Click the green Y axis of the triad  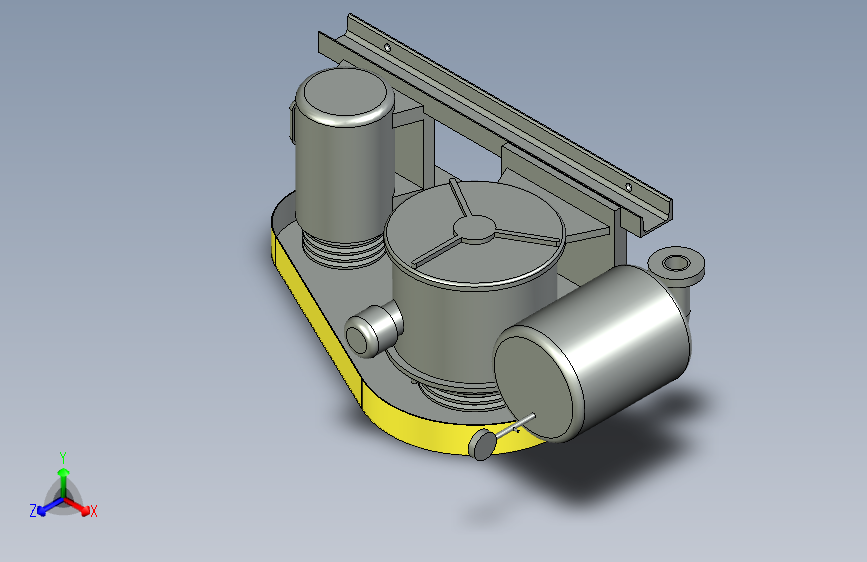63,478
